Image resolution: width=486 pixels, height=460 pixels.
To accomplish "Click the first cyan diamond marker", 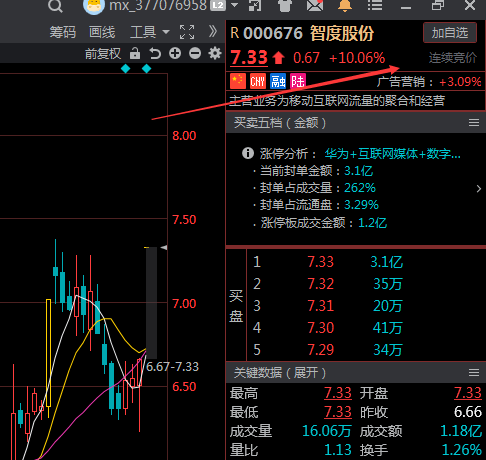I will point(126,69).
